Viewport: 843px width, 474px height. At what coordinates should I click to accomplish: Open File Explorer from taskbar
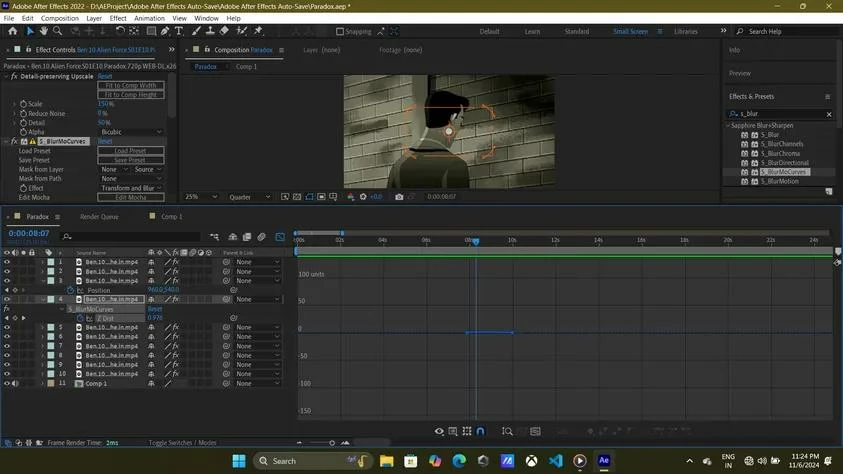click(387, 461)
